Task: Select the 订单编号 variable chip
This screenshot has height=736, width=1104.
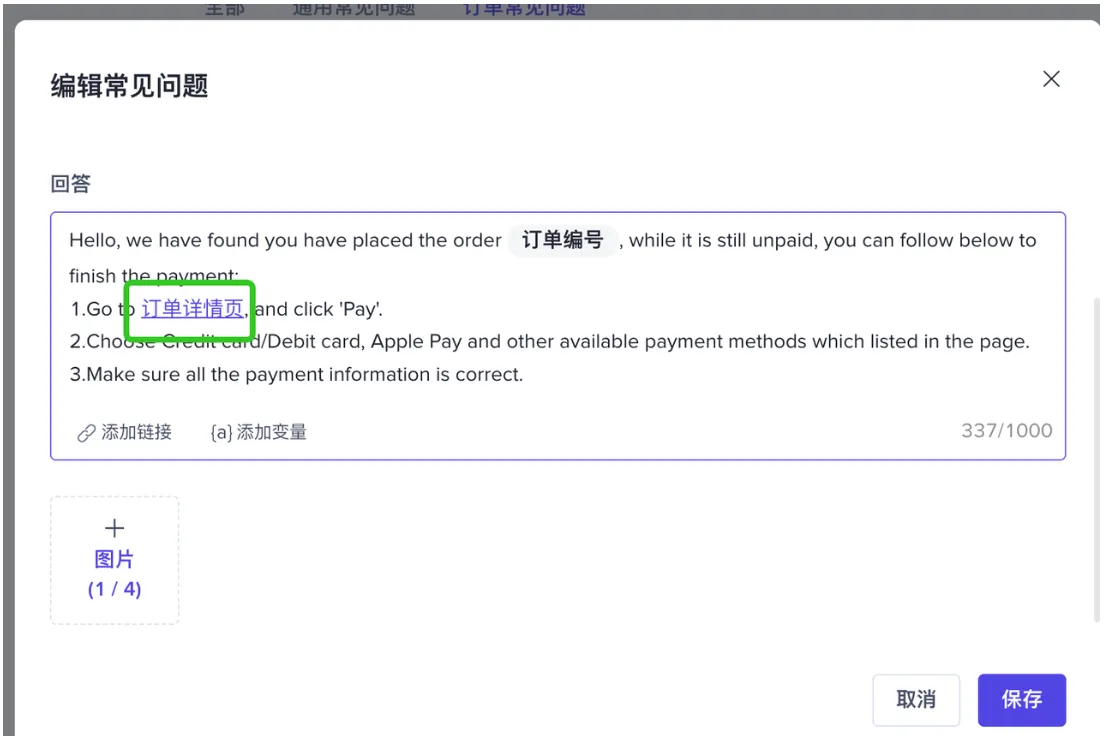Action: 563,240
